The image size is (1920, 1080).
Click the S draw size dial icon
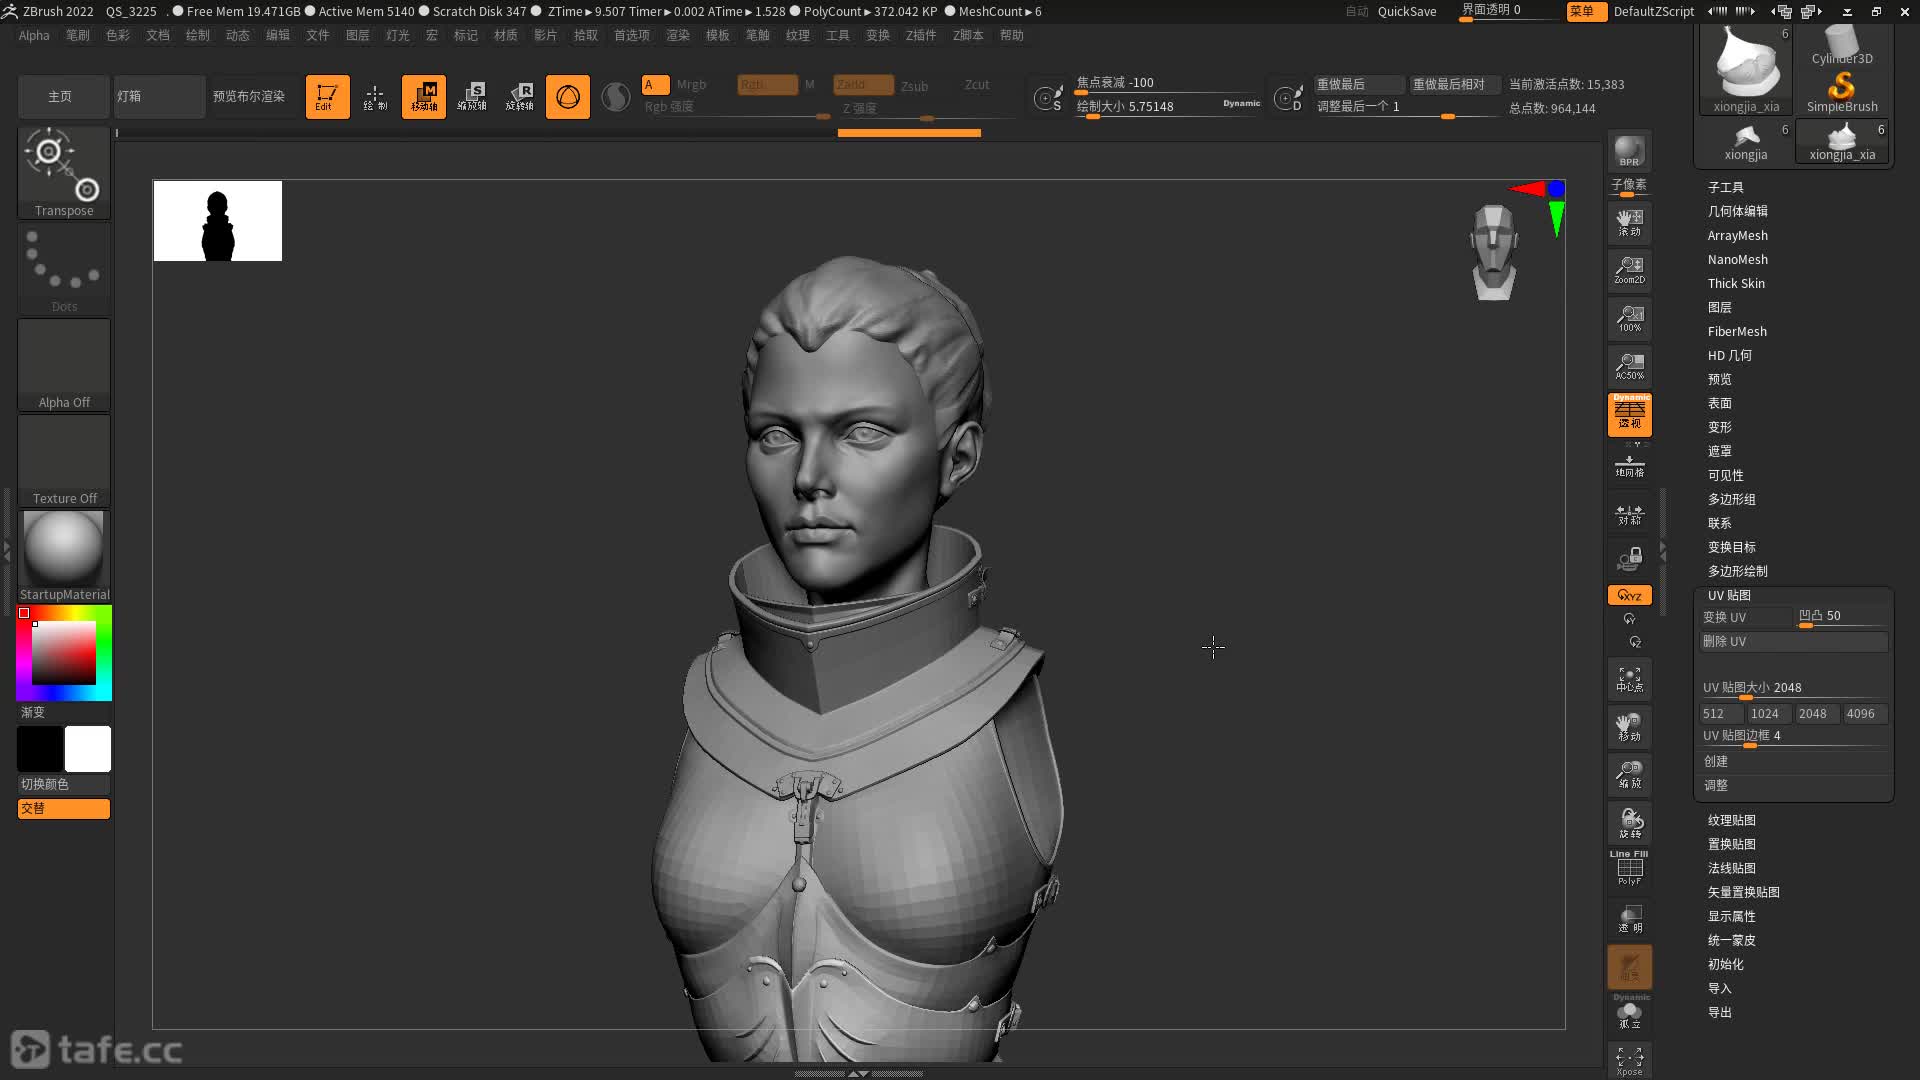click(x=1048, y=98)
